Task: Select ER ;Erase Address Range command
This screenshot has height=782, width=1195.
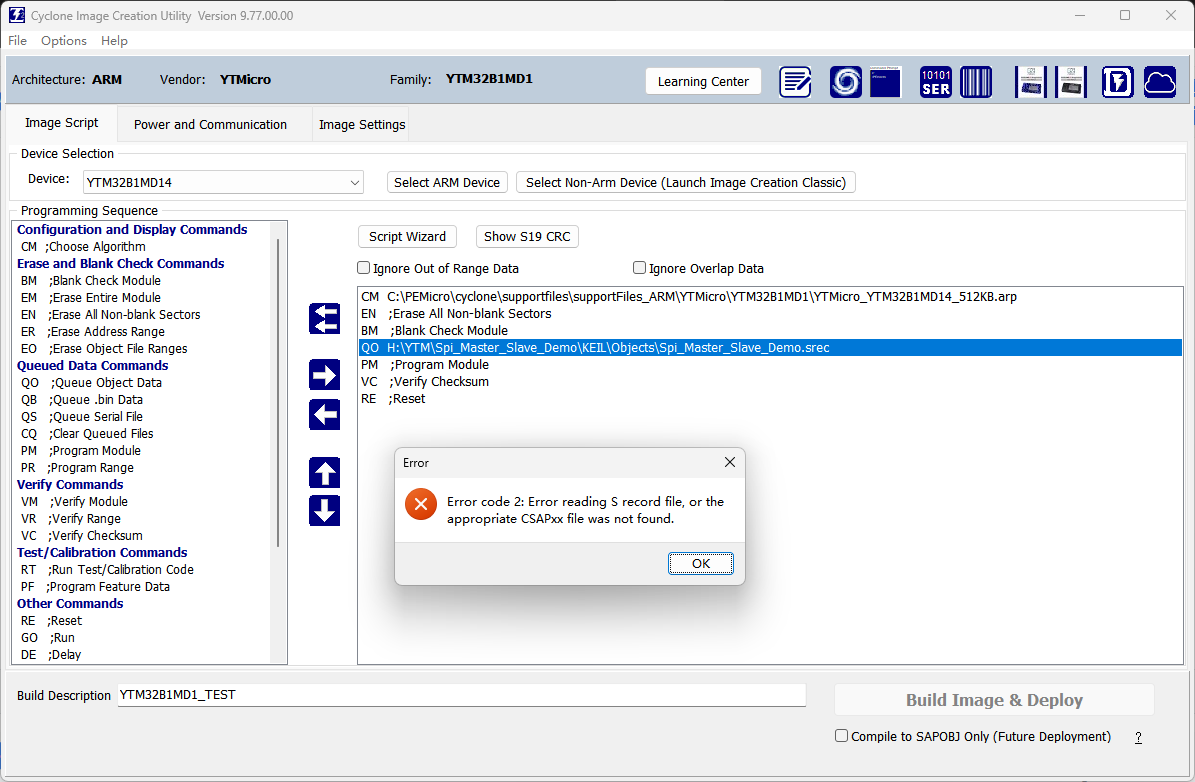Action: (92, 332)
